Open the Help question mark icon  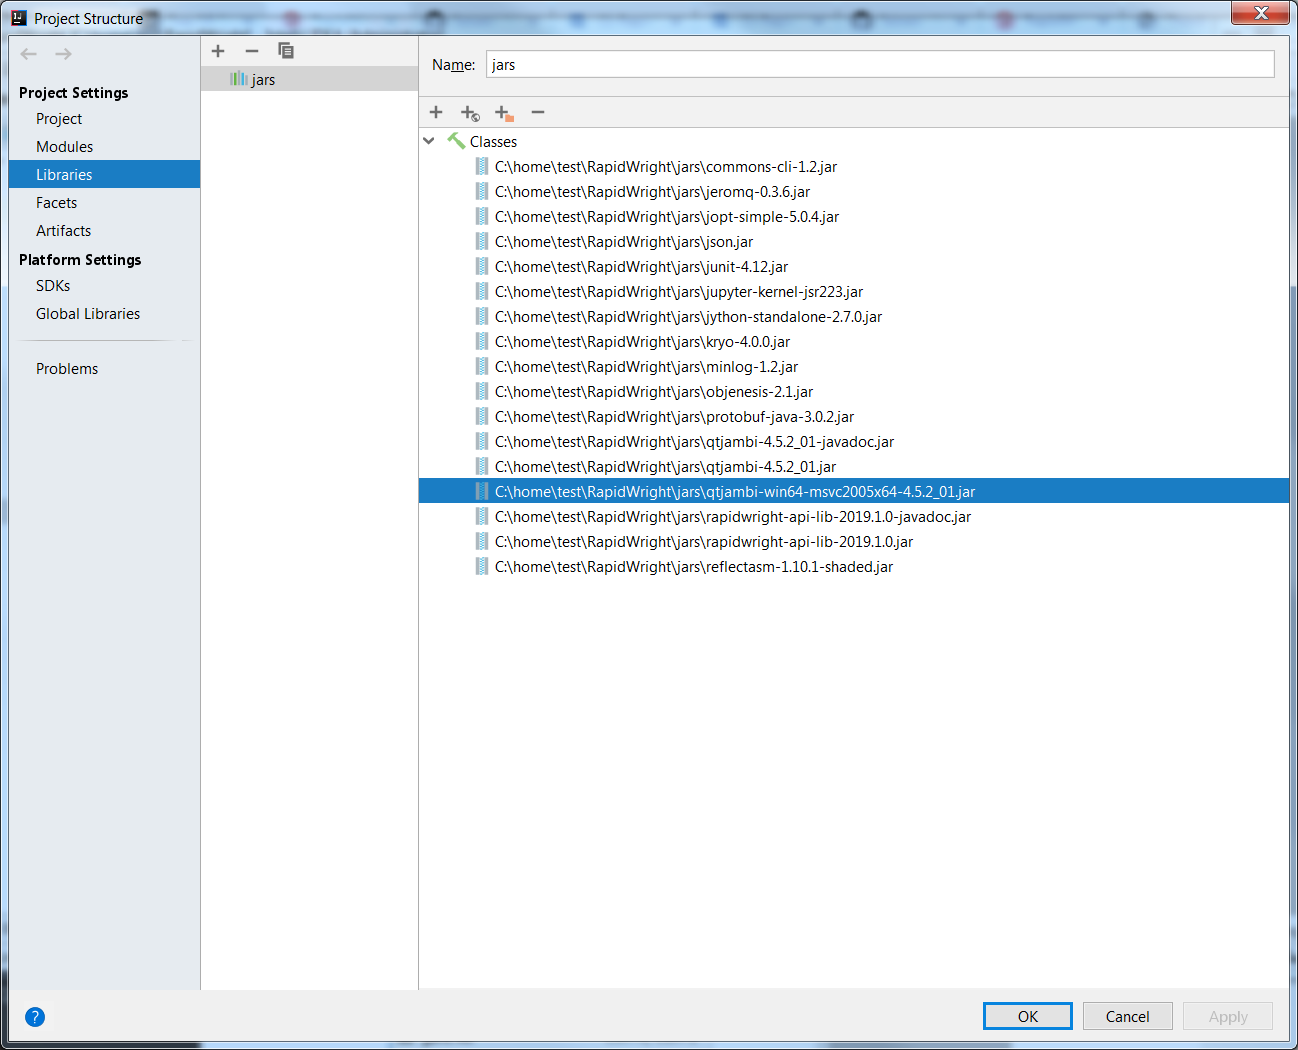(35, 1017)
